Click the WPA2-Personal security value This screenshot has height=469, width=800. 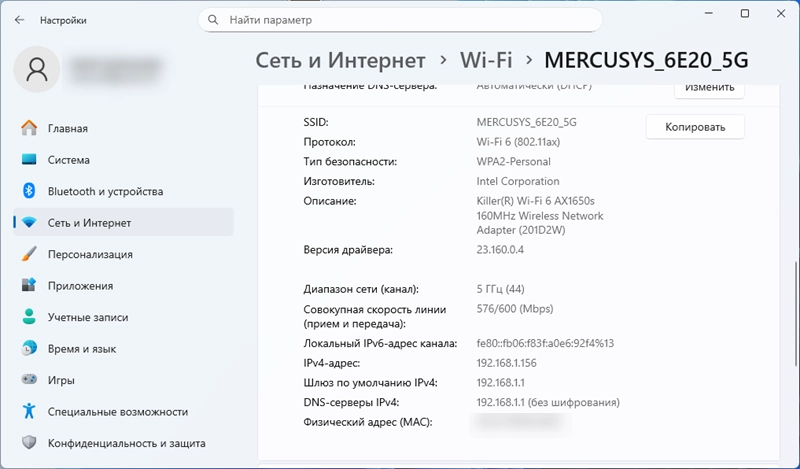coord(513,162)
